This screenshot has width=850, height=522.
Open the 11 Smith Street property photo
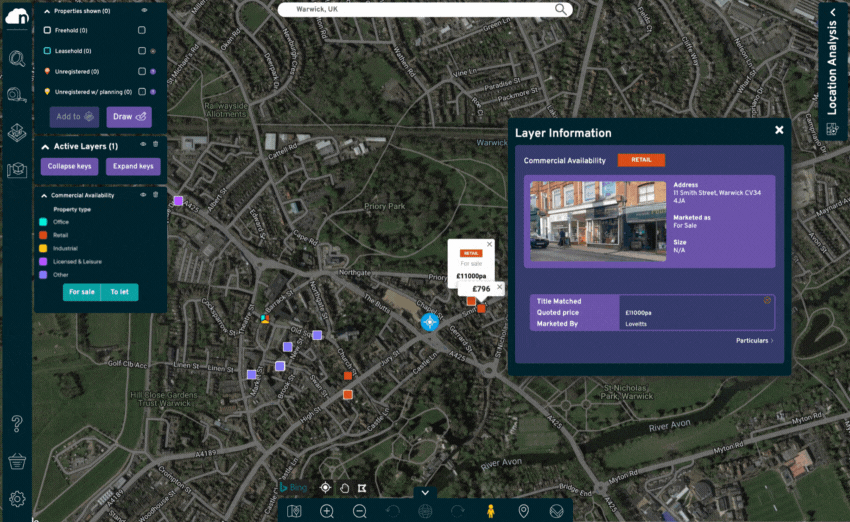coord(598,221)
